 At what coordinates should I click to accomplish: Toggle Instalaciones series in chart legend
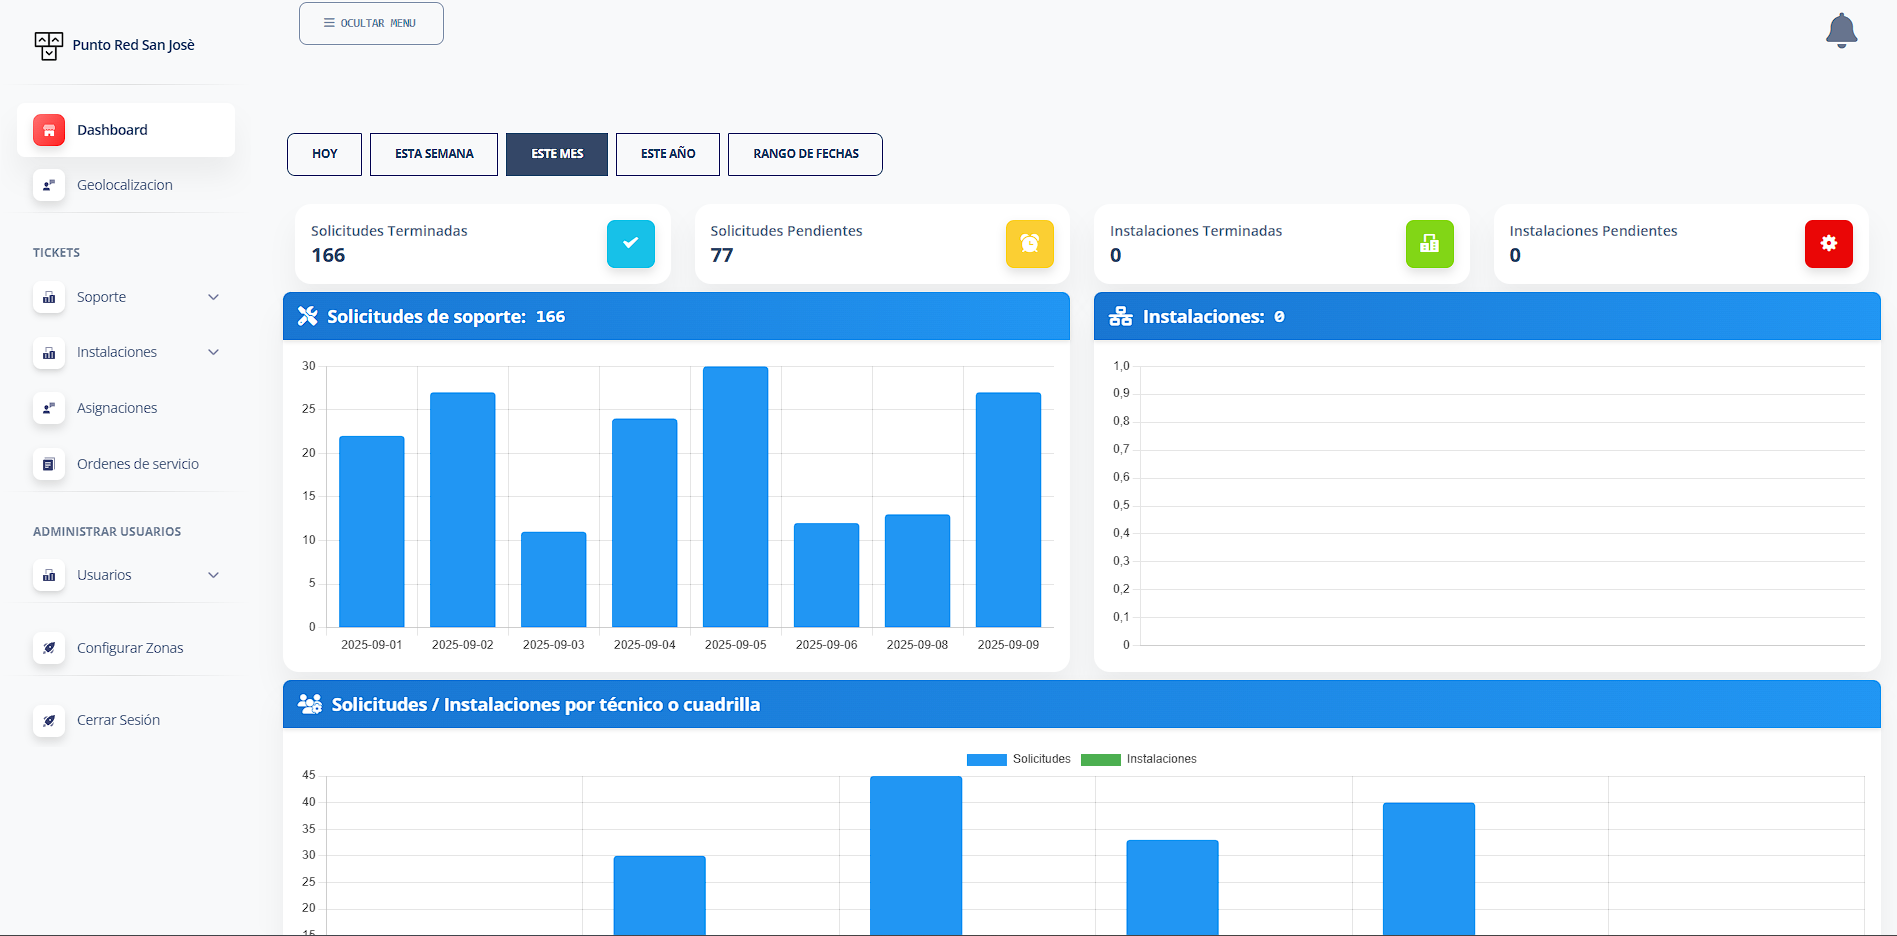pos(1138,759)
